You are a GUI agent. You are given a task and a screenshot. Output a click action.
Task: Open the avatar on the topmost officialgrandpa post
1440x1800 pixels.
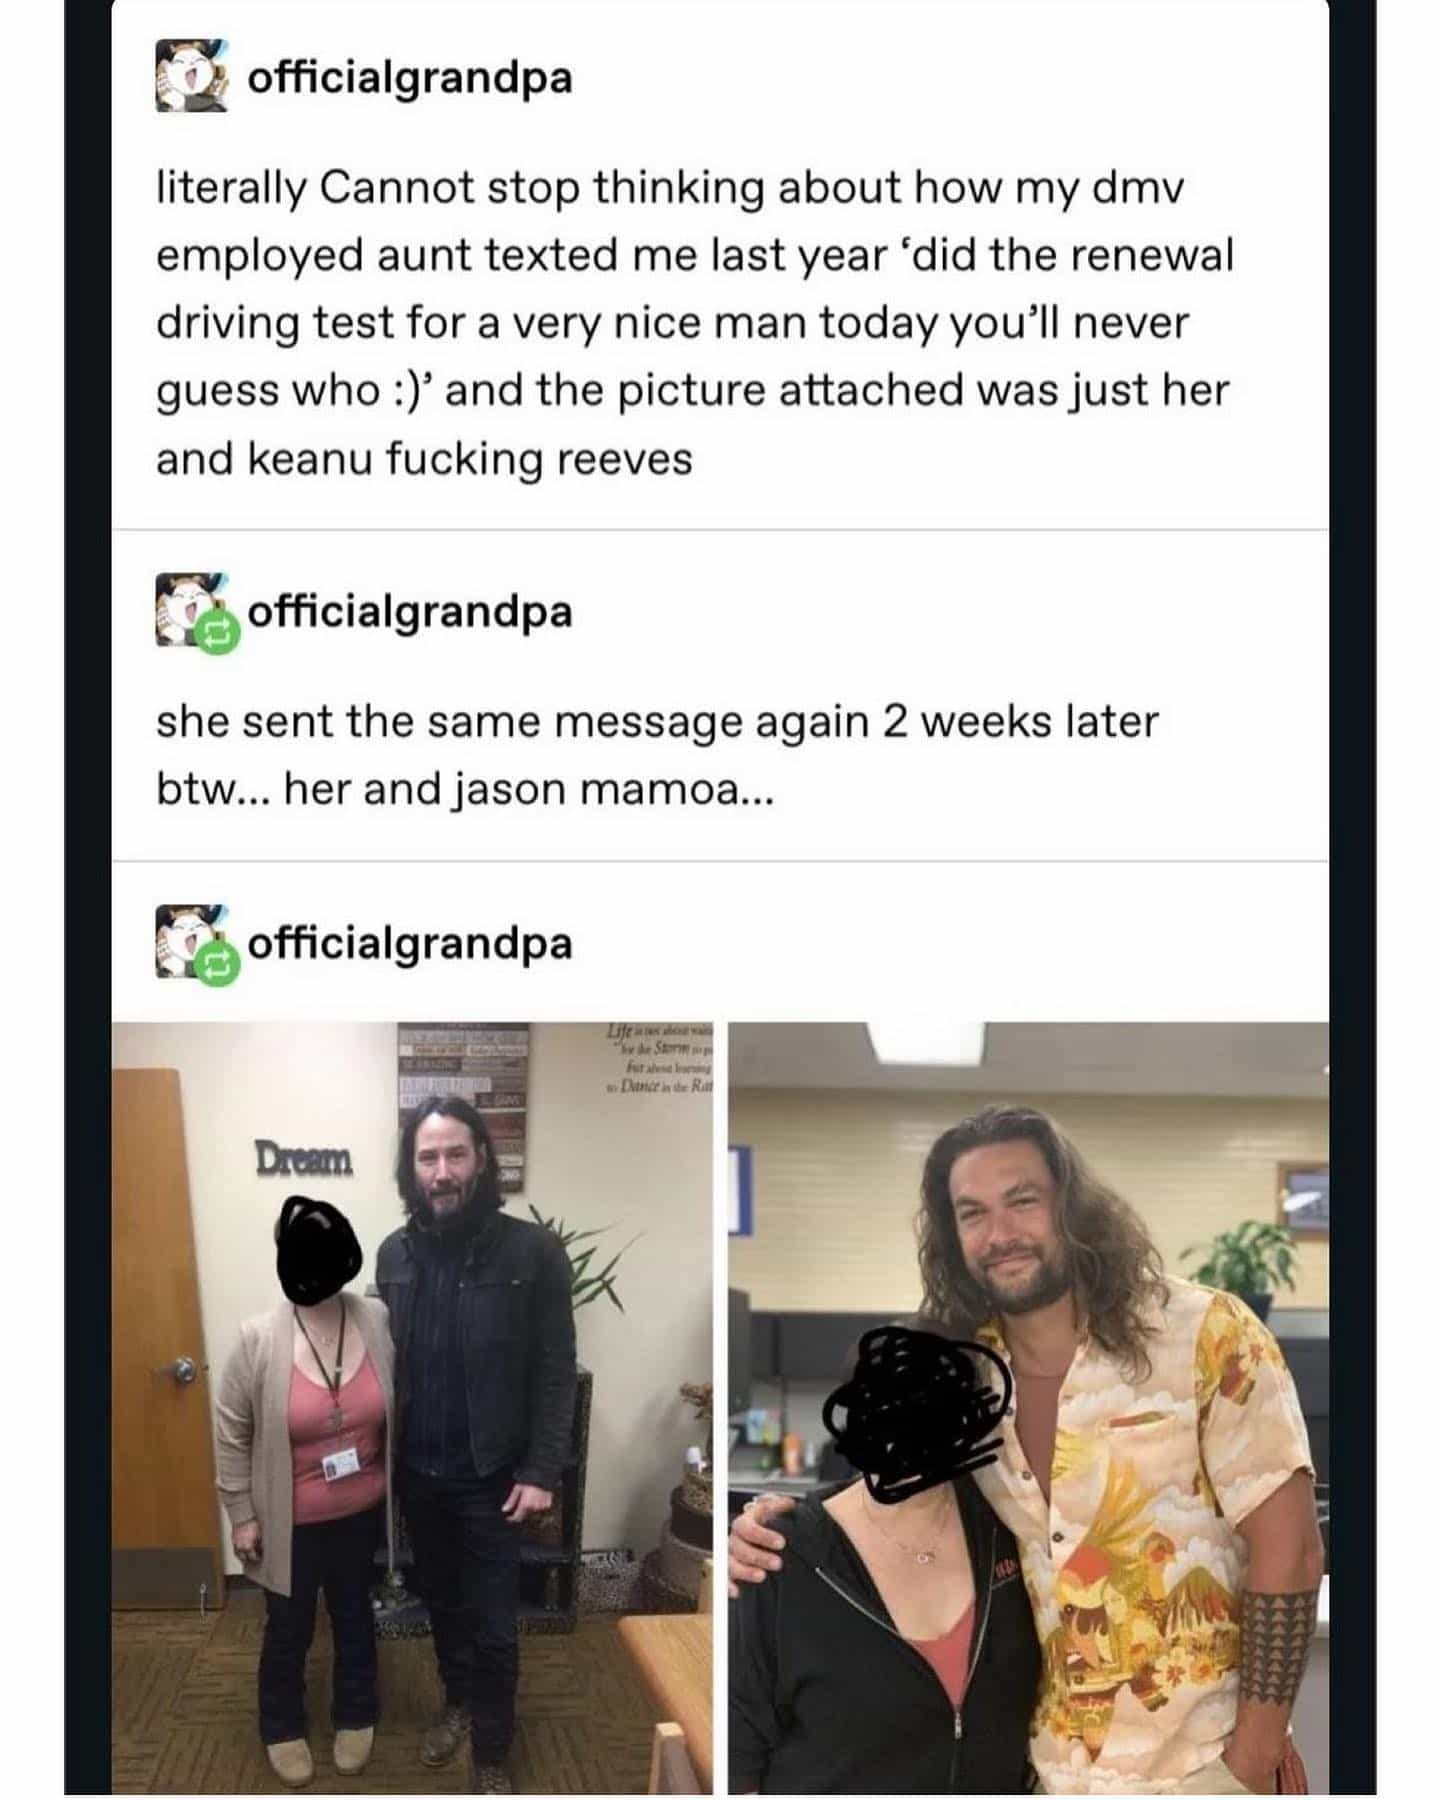(192, 76)
